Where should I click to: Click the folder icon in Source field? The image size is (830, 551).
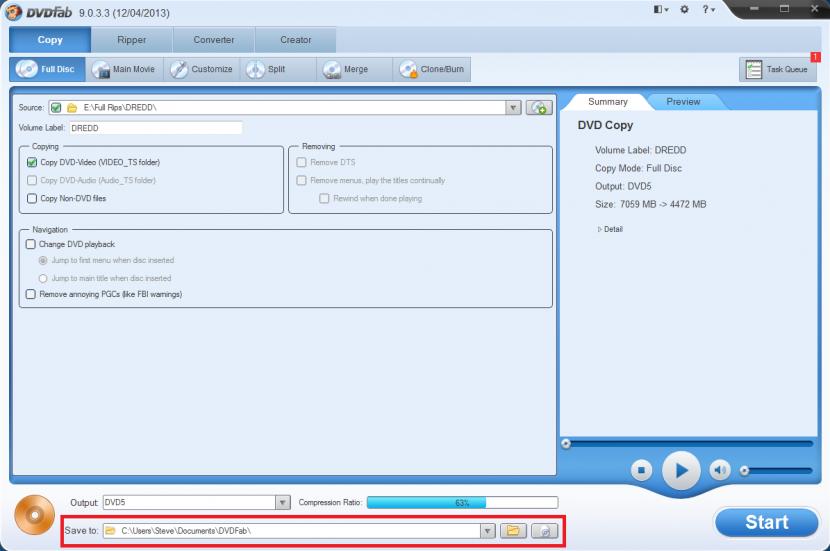[x=72, y=107]
